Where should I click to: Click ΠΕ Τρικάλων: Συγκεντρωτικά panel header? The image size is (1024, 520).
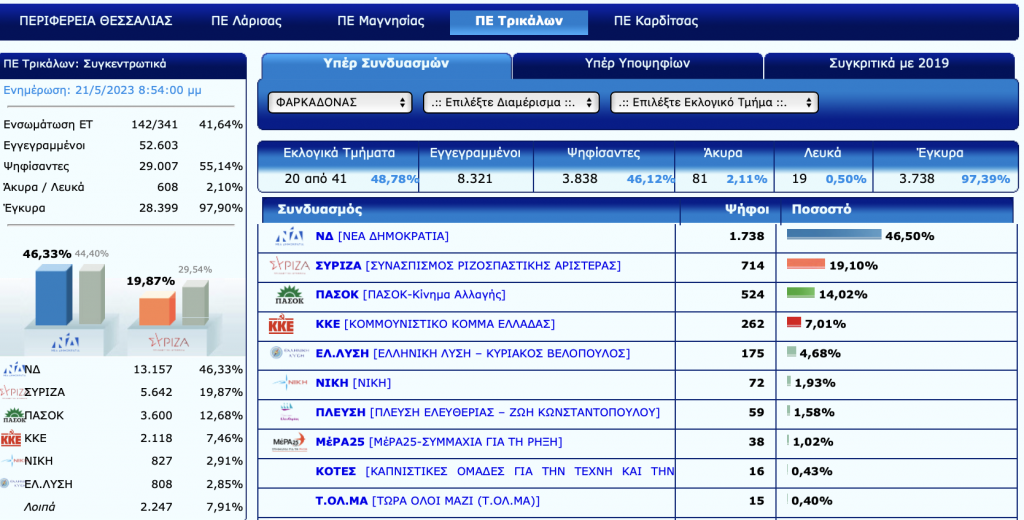pyautogui.click(x=123, y=64)
